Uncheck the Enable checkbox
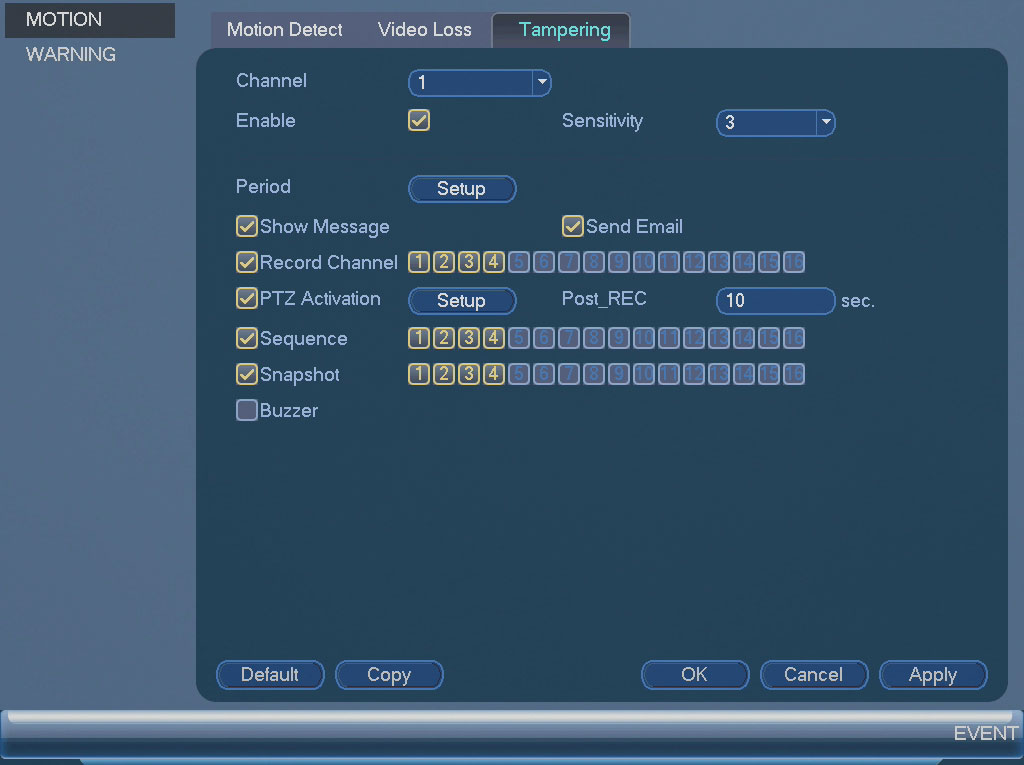The image size is (1024, 765). click(419, 120)
